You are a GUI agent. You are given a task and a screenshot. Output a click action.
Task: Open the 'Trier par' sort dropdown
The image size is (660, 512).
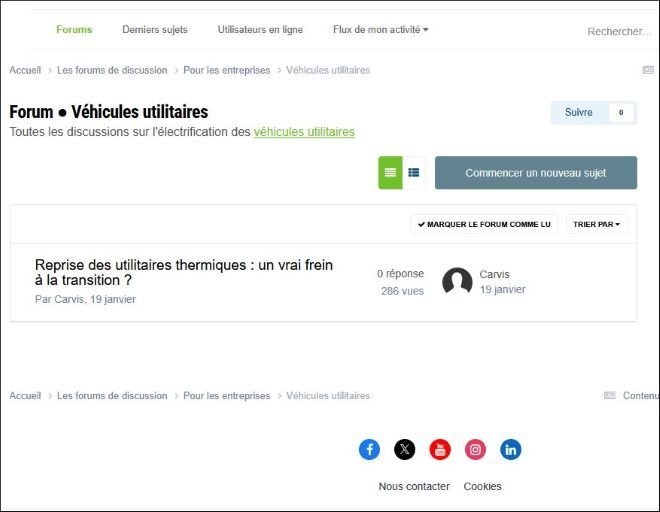coord(596,225)
